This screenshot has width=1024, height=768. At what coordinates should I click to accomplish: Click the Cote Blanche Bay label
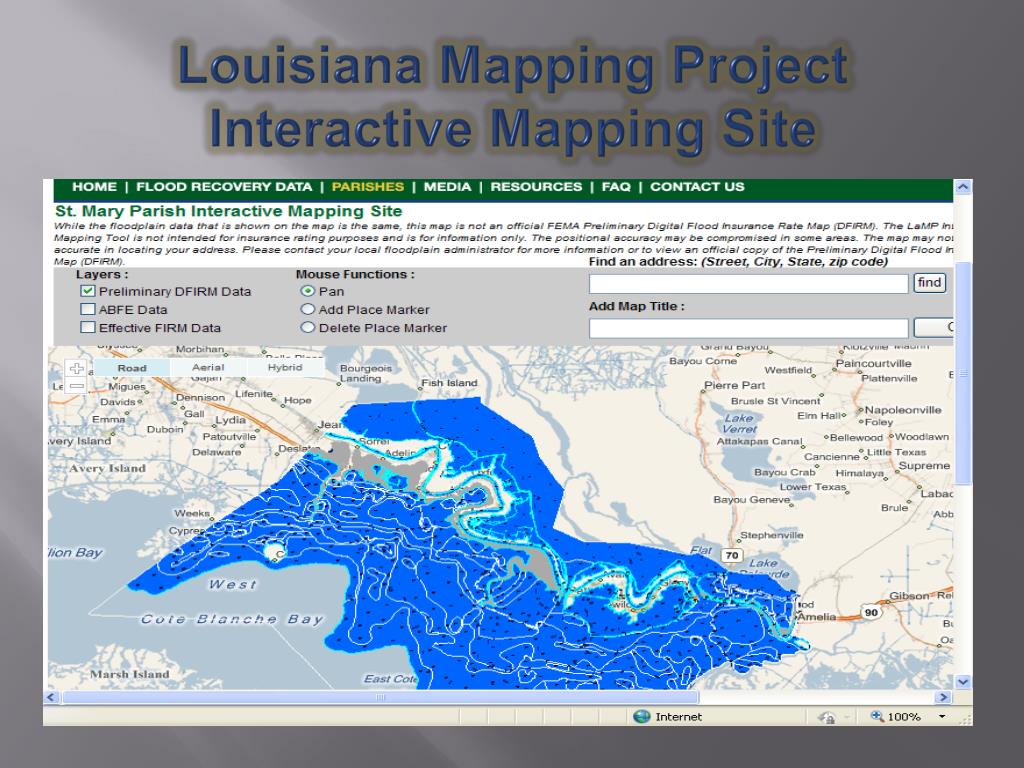click(x=232, y=618)
